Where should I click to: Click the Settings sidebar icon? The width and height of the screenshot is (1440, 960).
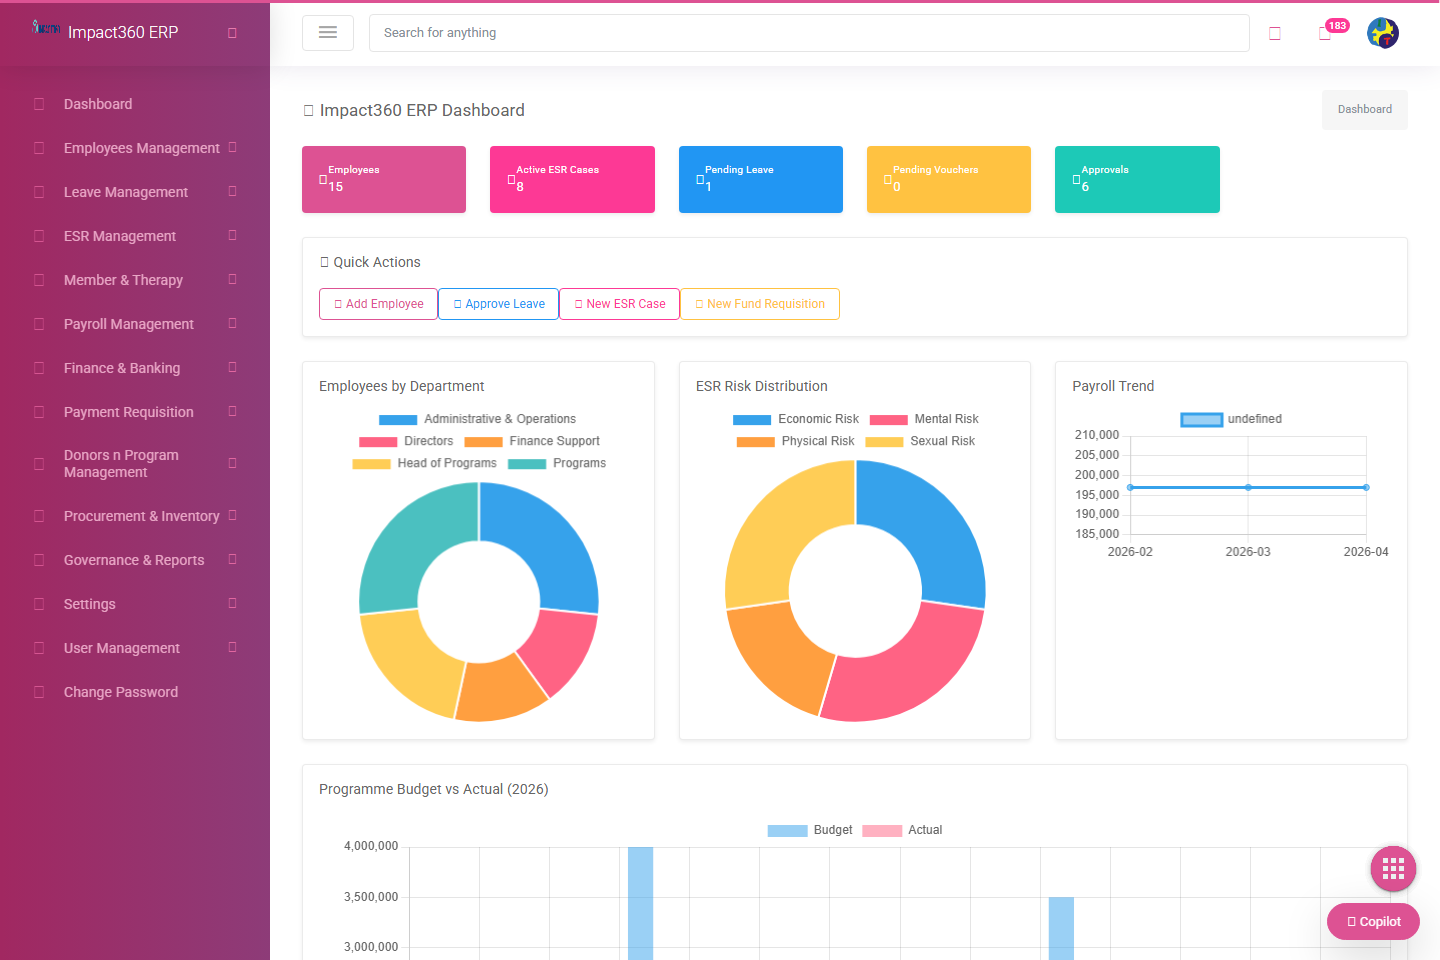[x=39, y=604]
